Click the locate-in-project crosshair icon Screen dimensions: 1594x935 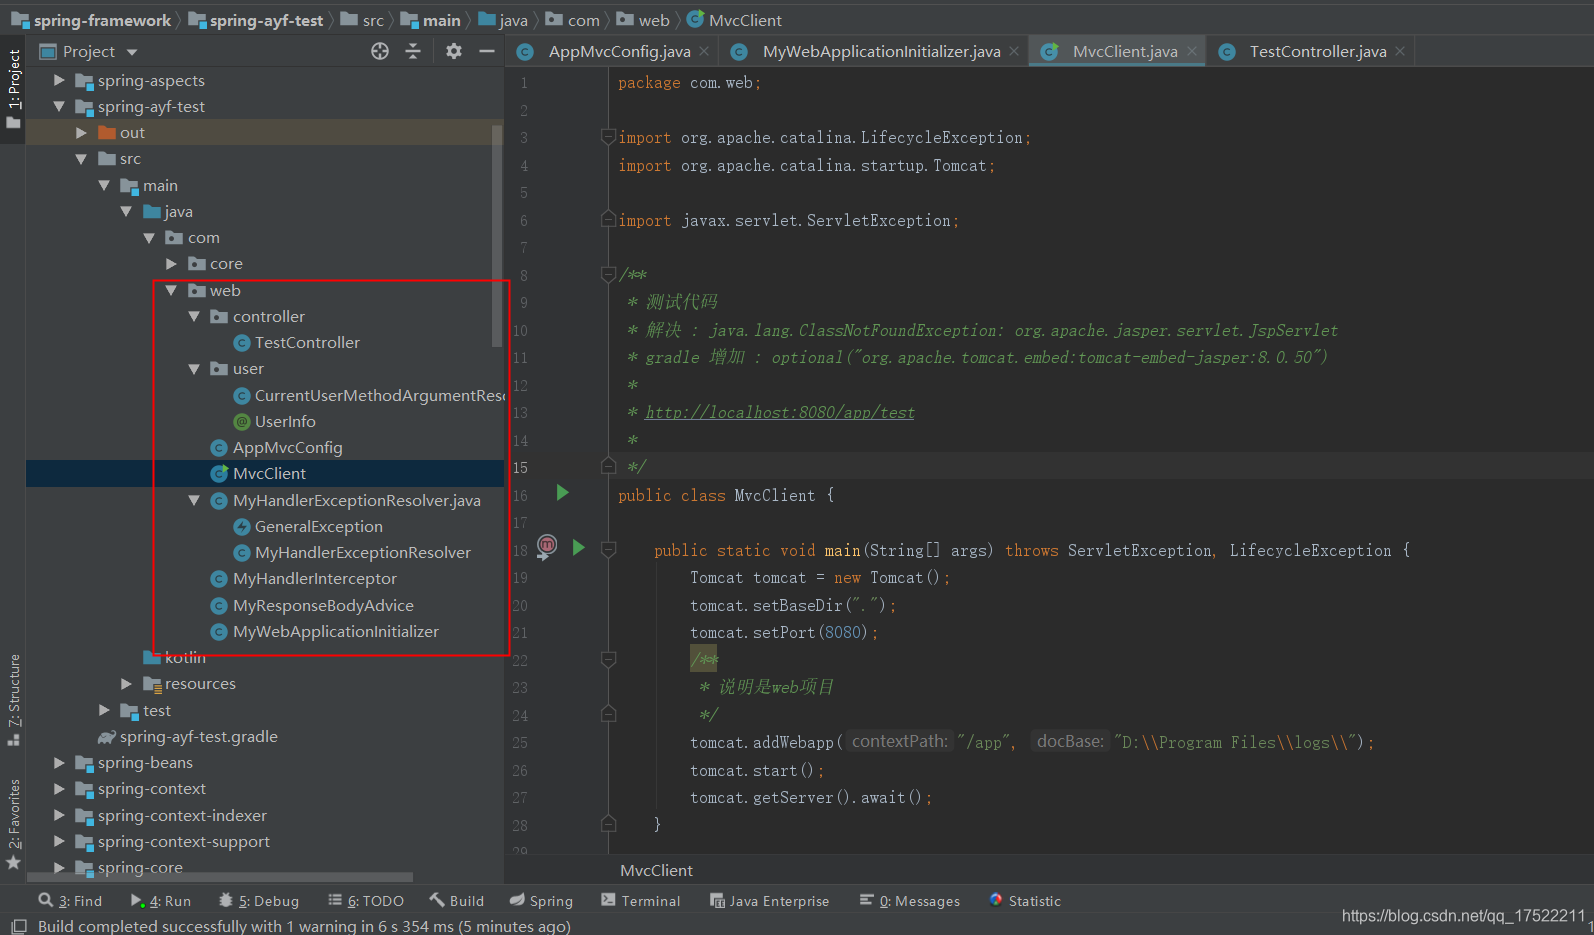(380, 51)
